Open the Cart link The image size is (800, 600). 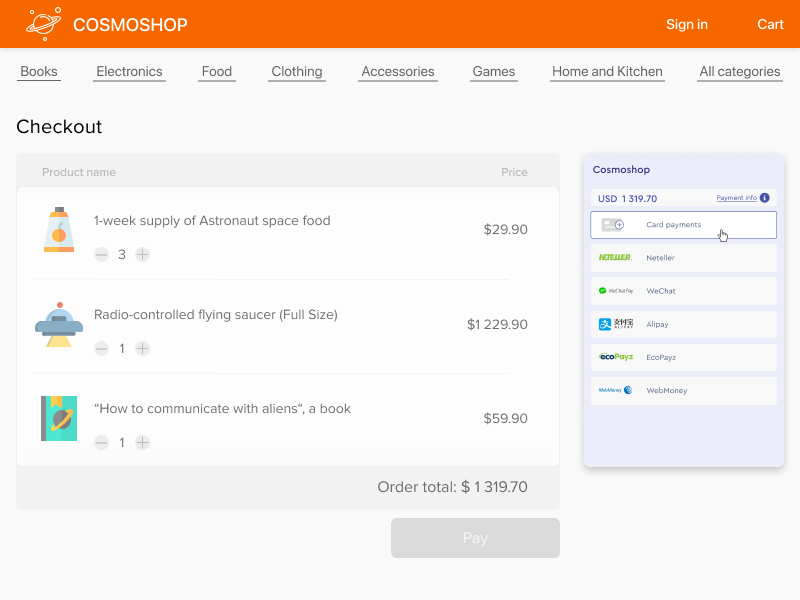[x=770, y=25]
